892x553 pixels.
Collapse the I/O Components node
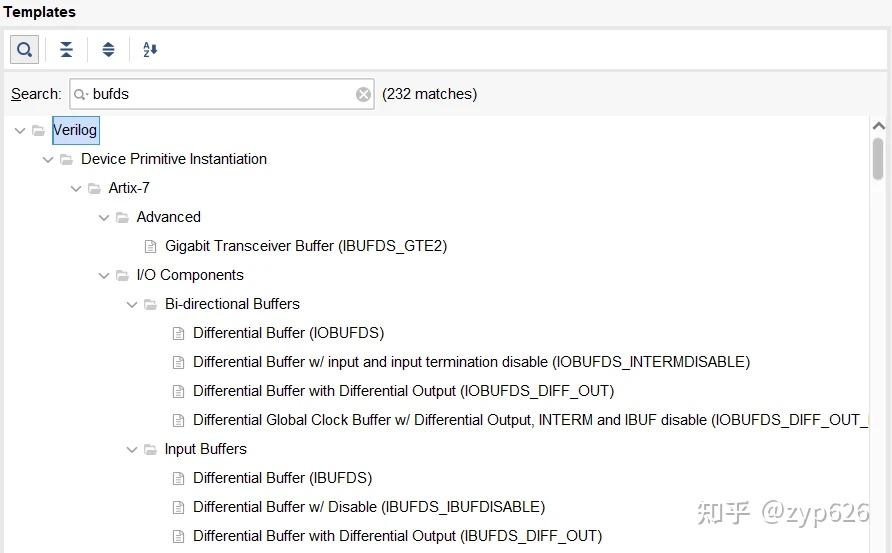point(104,275)
